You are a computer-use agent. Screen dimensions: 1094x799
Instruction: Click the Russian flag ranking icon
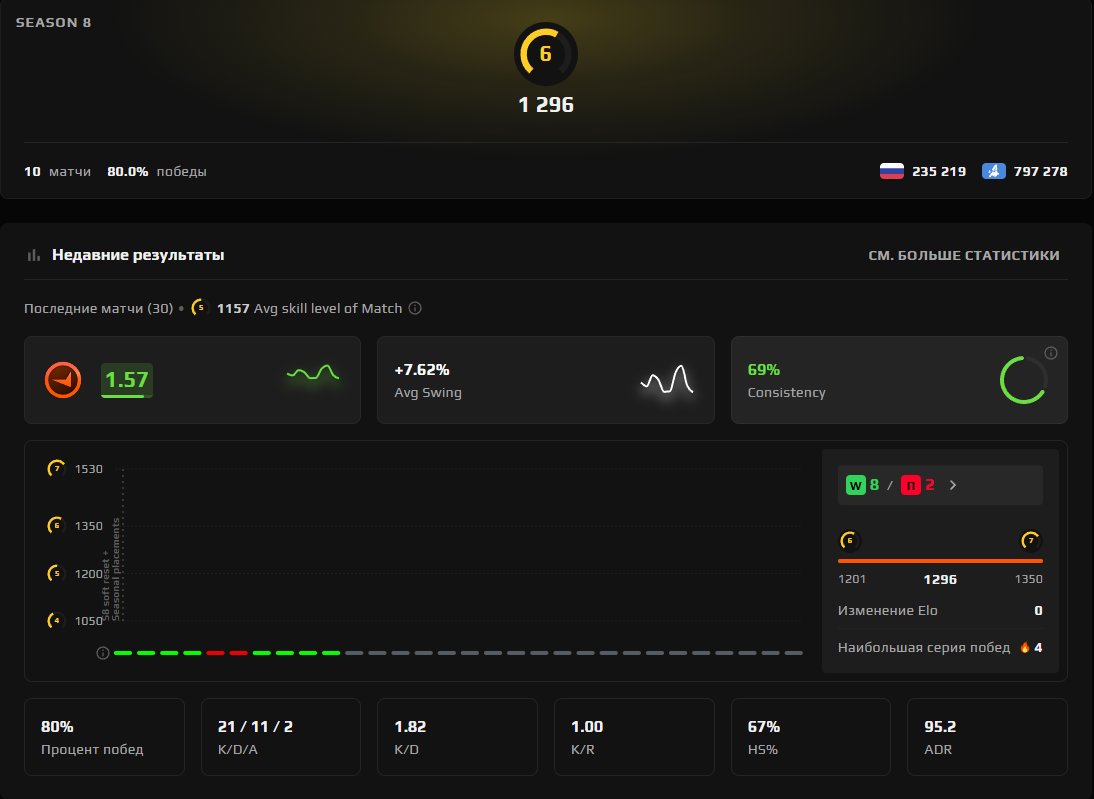pos(892,171)
